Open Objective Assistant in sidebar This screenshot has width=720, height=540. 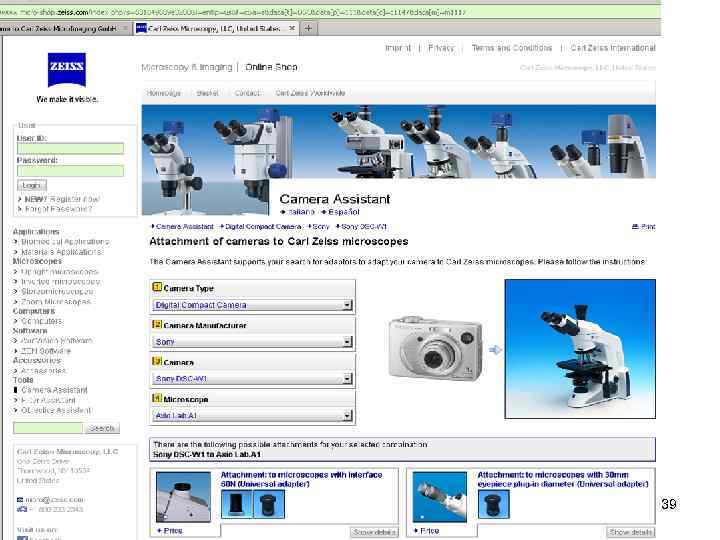[x=56, y=410]
